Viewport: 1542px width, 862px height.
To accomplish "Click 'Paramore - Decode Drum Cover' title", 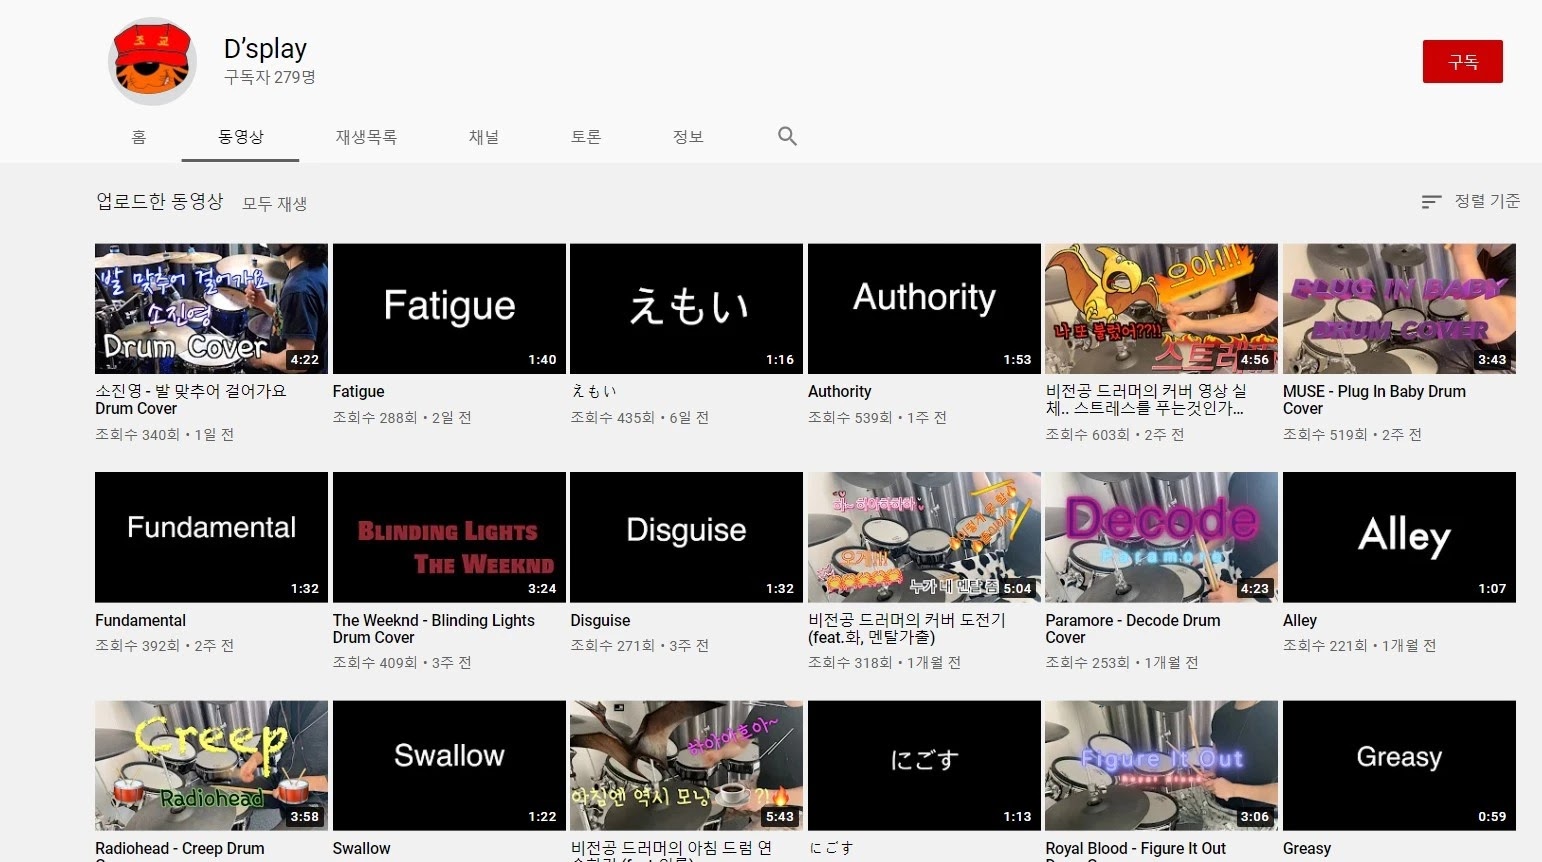I will [x=1133, y=629].
